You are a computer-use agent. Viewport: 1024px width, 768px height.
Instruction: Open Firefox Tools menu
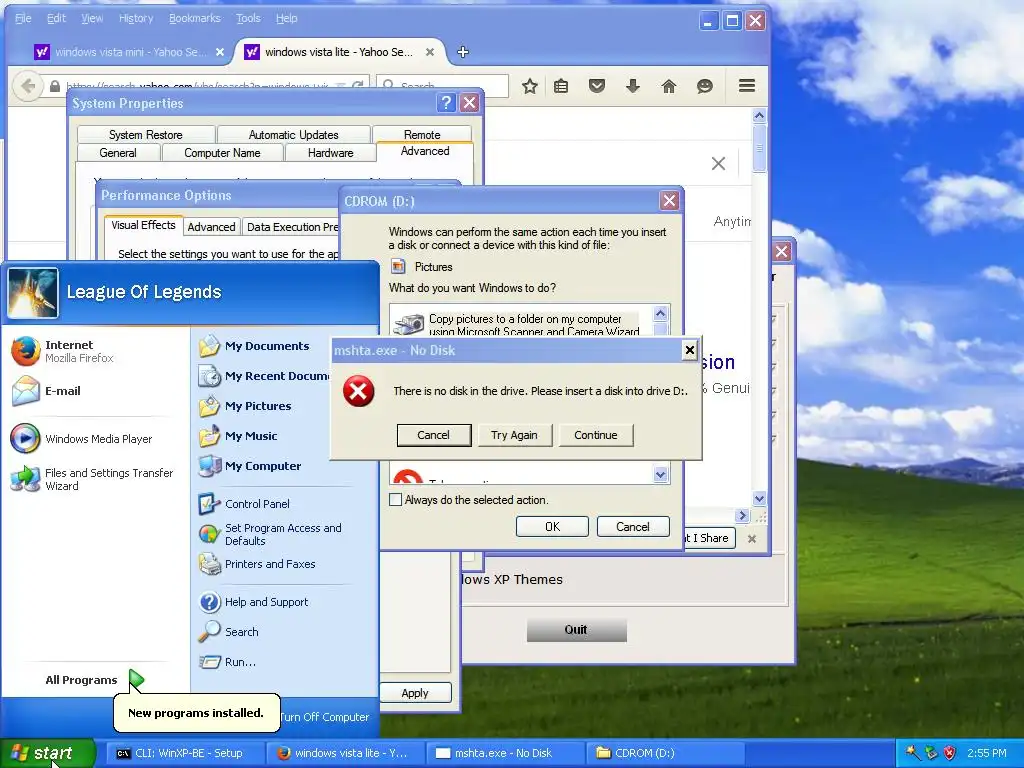click(248, 18)
